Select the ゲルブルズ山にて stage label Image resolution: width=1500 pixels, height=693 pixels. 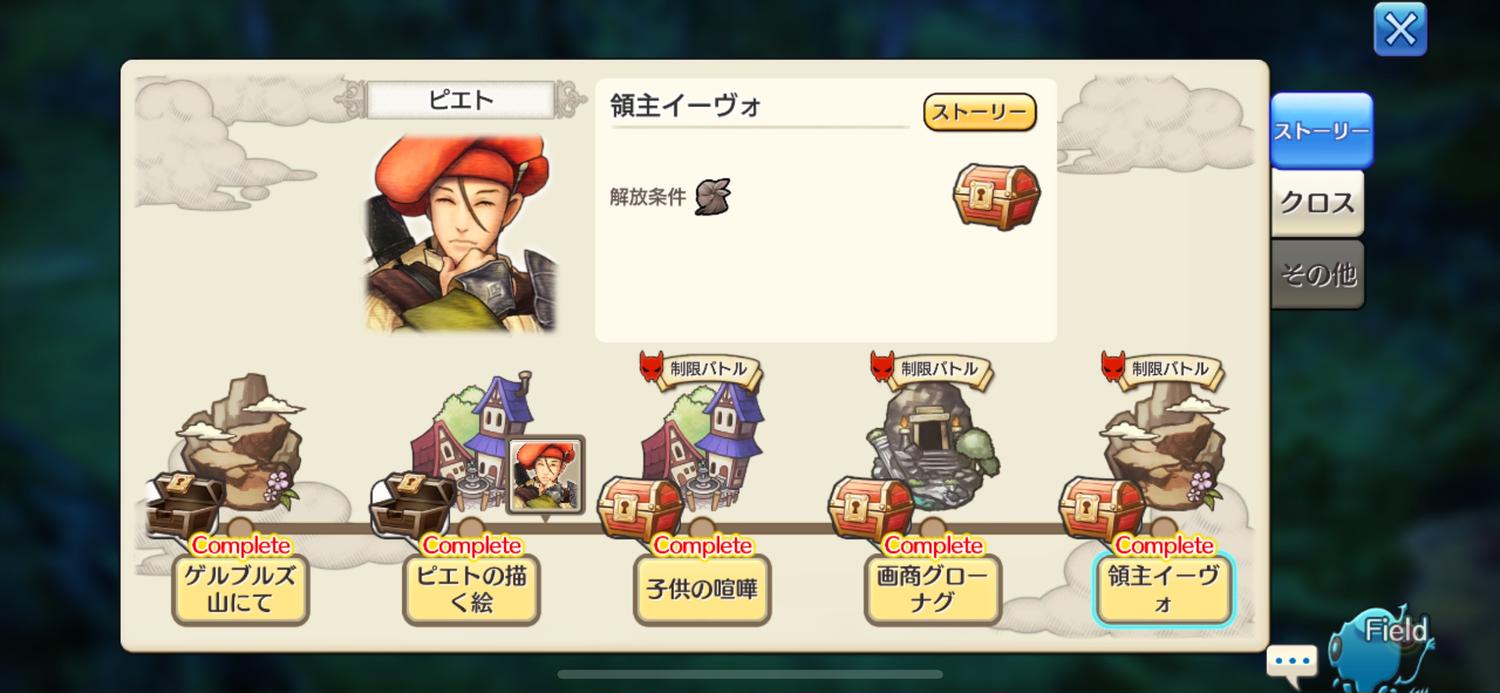241,590
